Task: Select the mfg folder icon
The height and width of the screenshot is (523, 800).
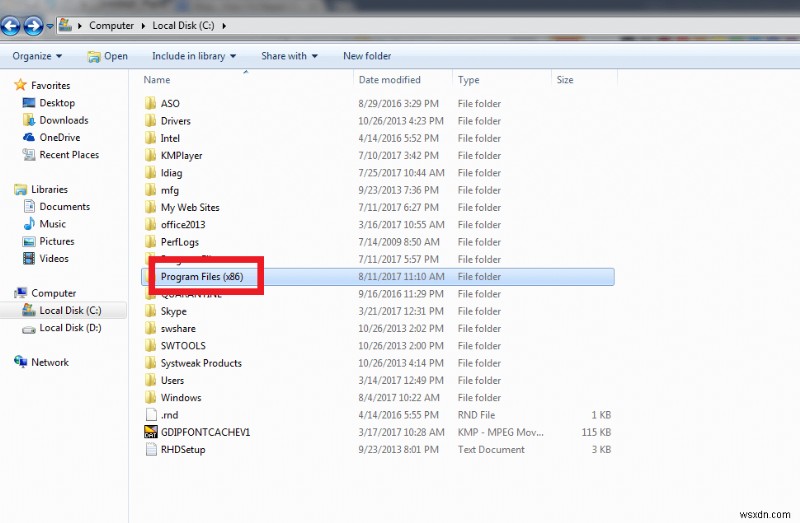Action: (x=150, y=190)
